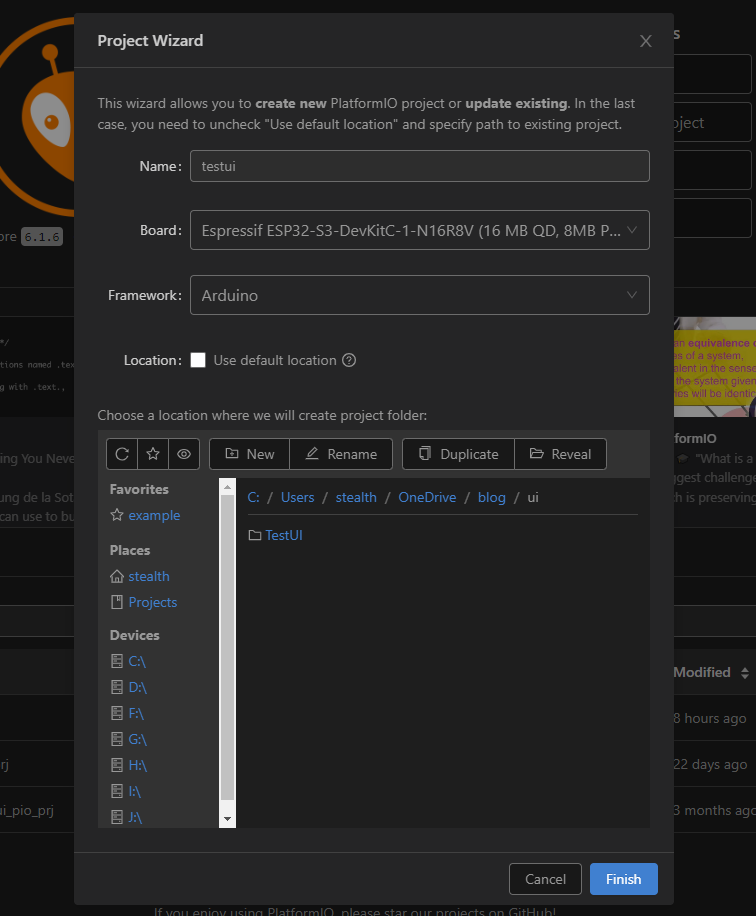756x916 pixels.
Task: Select the D:\ drive device
Action: pos(137,687)
